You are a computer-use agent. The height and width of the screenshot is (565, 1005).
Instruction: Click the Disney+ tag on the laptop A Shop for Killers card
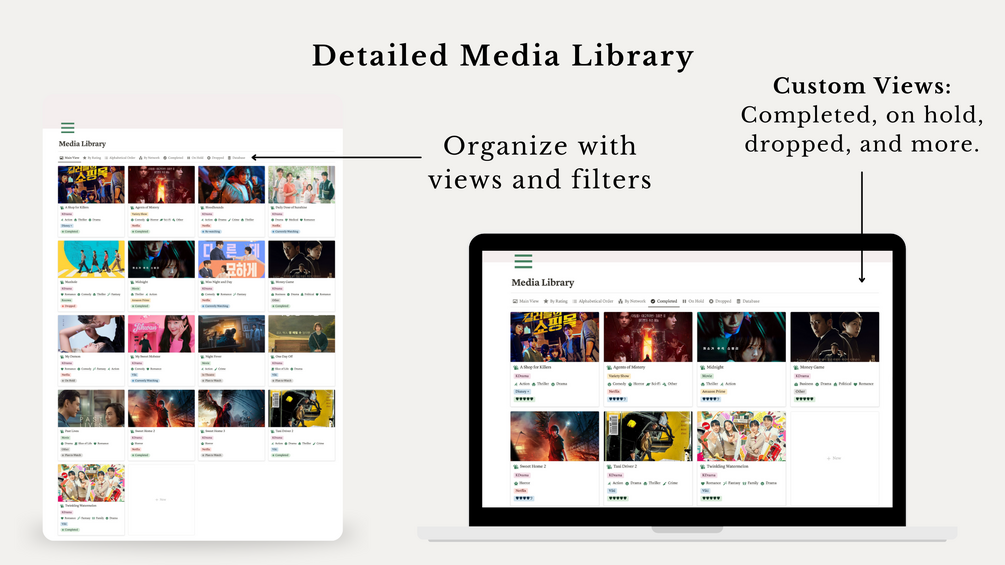coord(522,391)
